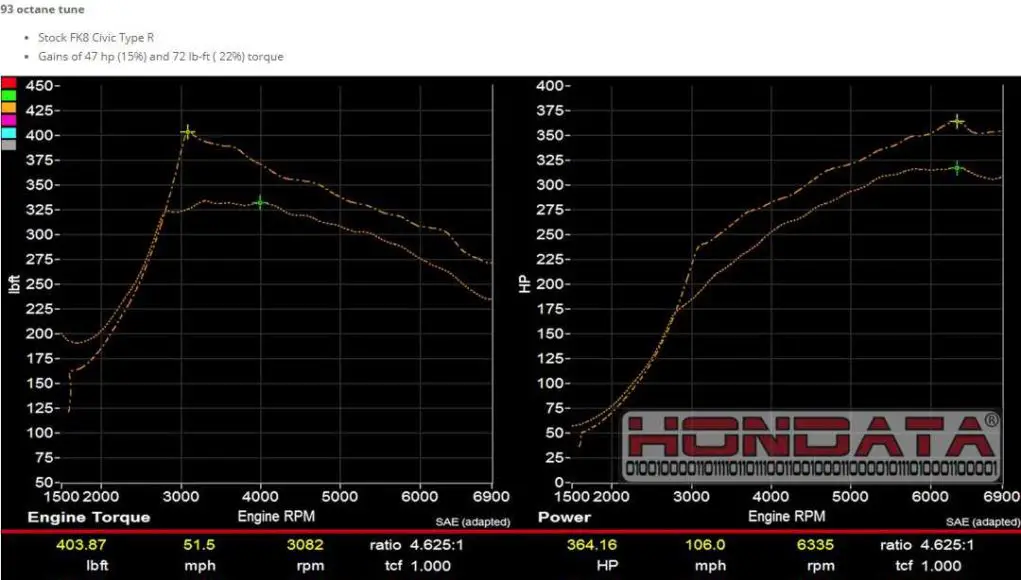The height and width of the screenshot is (580, 1021).
Task: Select the gray swatch at the legend bottom
Action: [8, 145]
